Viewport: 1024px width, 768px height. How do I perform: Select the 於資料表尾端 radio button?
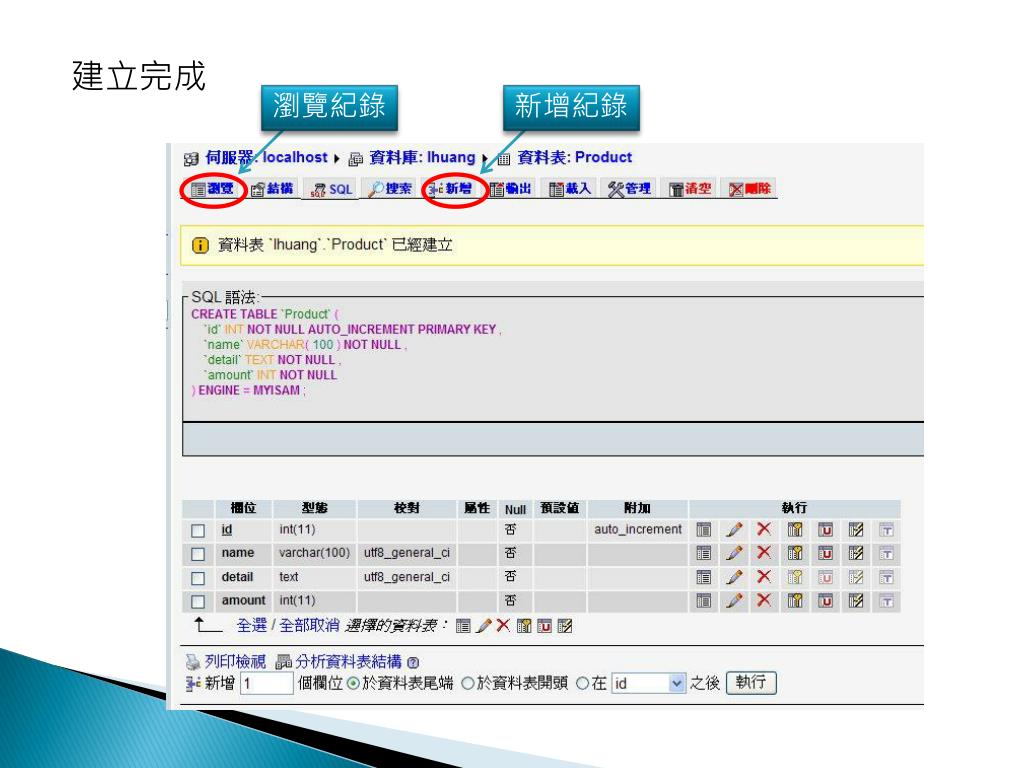coord(353,684)
